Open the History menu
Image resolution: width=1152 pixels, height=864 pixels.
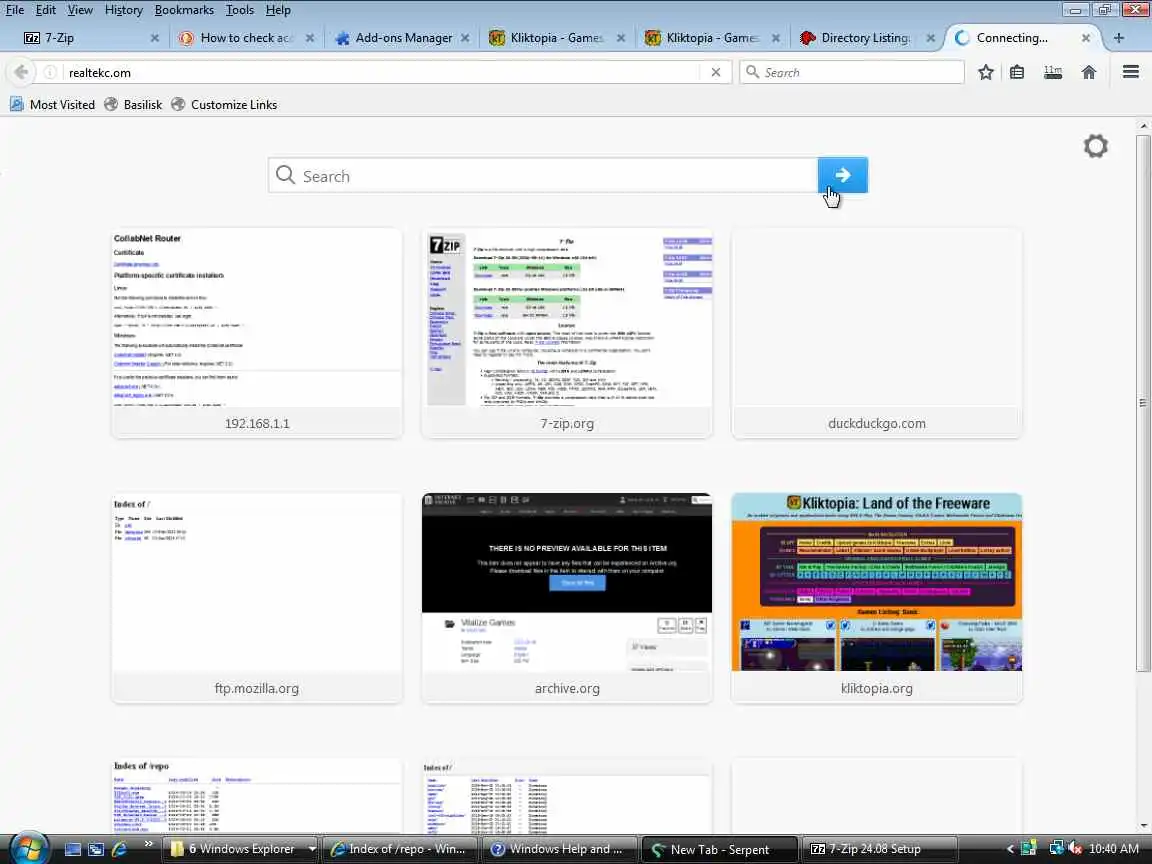click(123, 10)
